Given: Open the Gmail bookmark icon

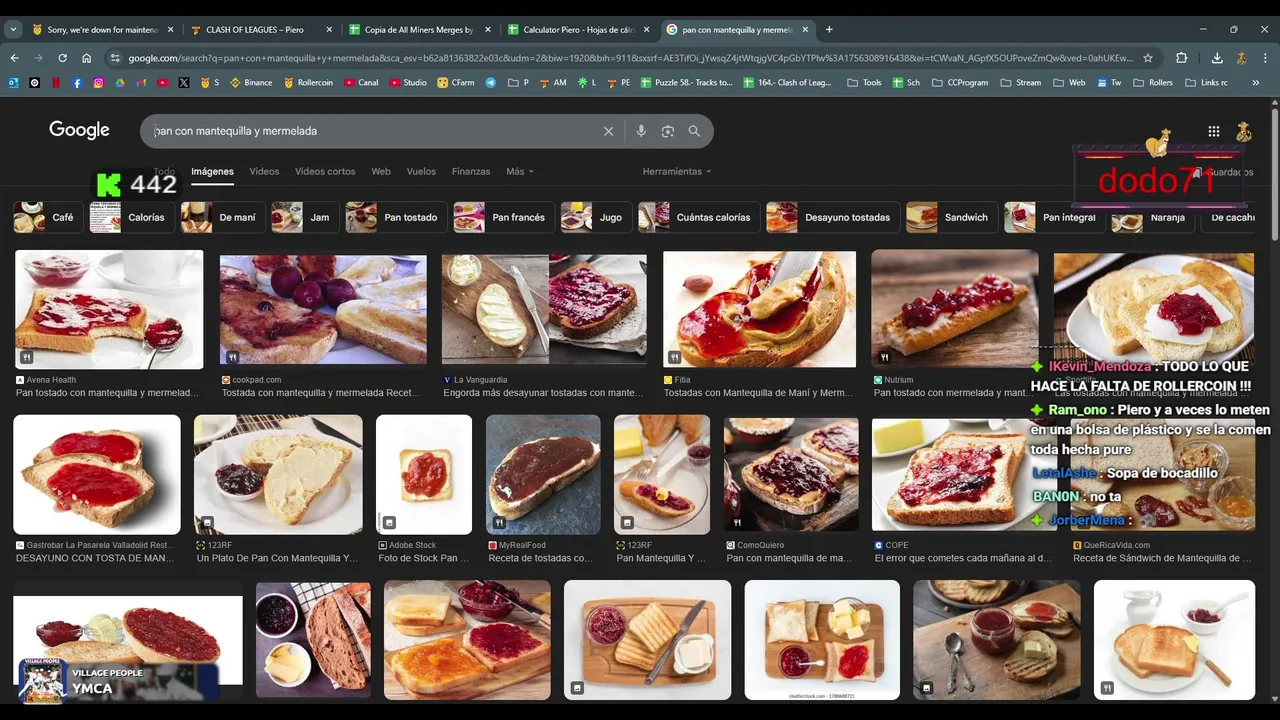Looking at the screenshot, I should 141,83.
